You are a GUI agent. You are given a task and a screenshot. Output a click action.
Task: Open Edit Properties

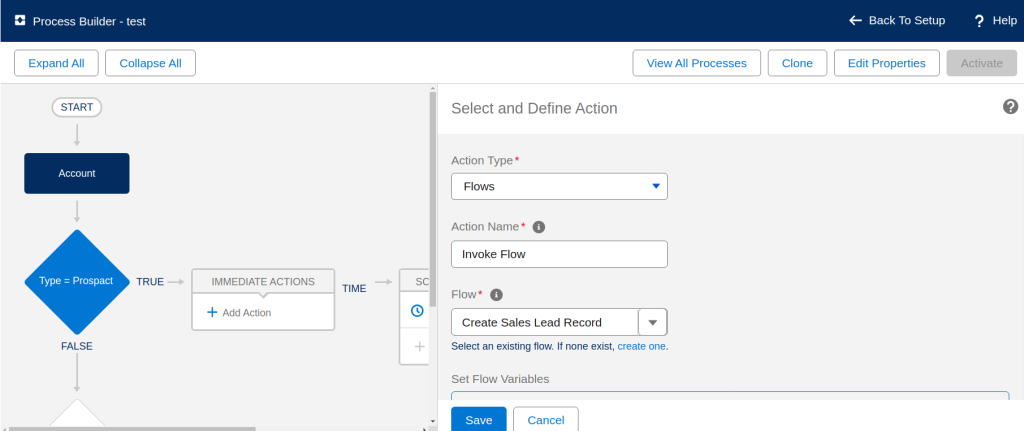886,63
